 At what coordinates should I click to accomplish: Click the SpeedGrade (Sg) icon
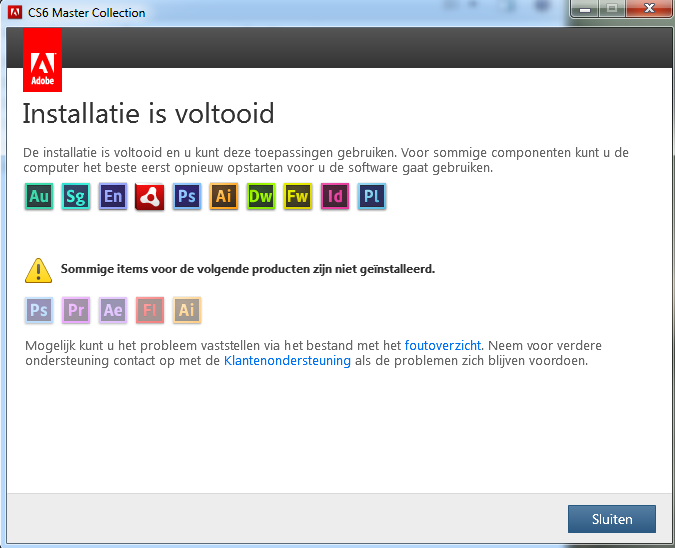[76, 196]
